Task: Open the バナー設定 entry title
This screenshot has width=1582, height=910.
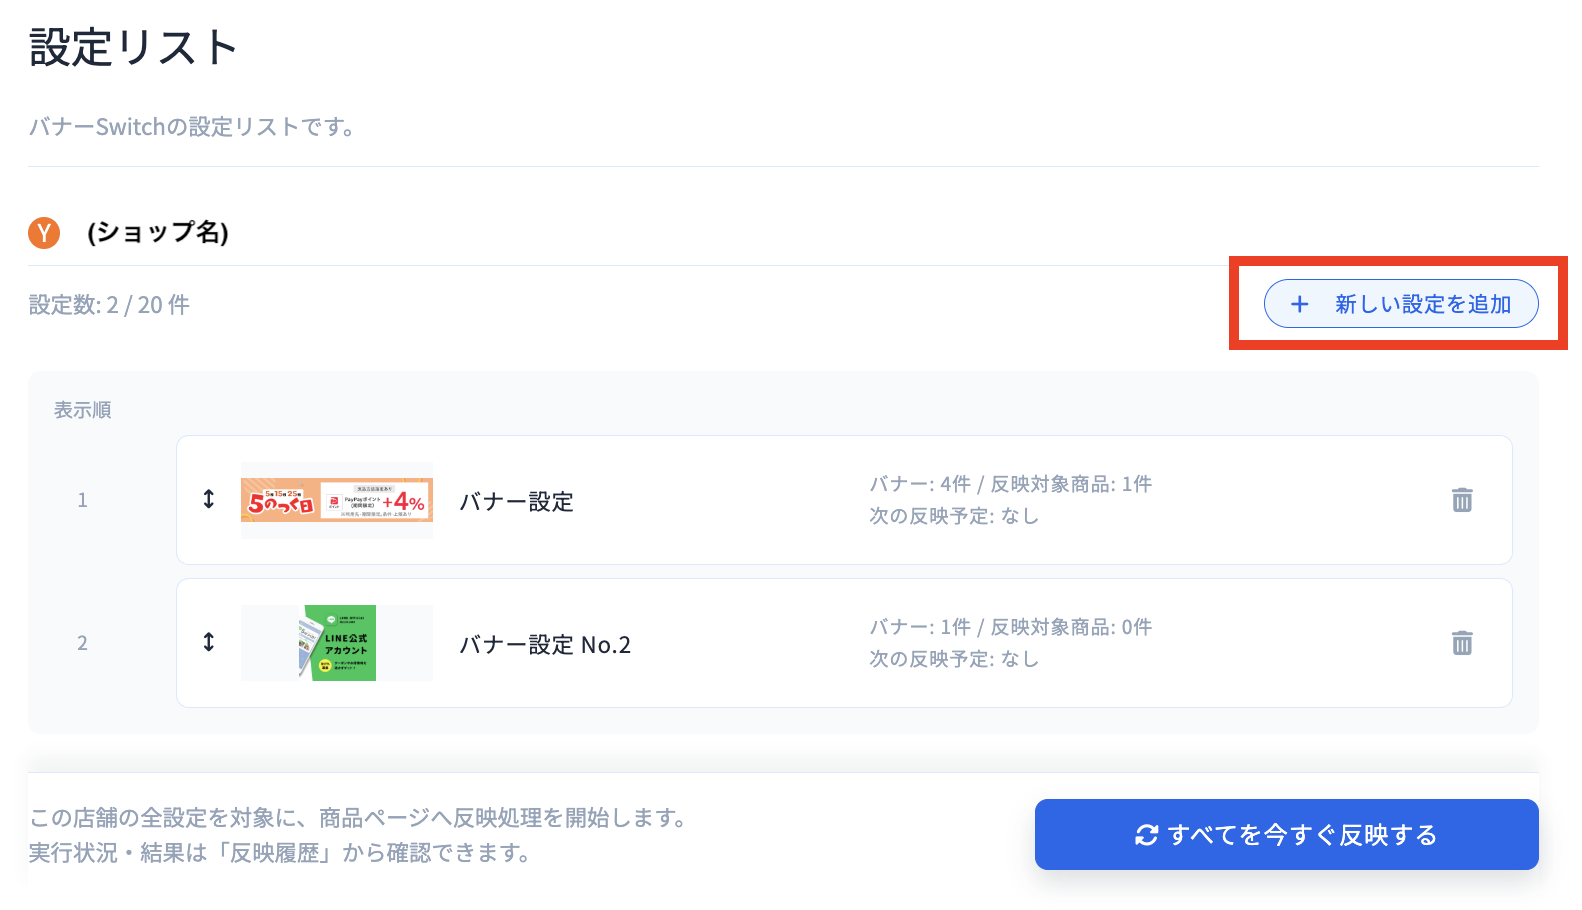Action: (x=516, y=502)
